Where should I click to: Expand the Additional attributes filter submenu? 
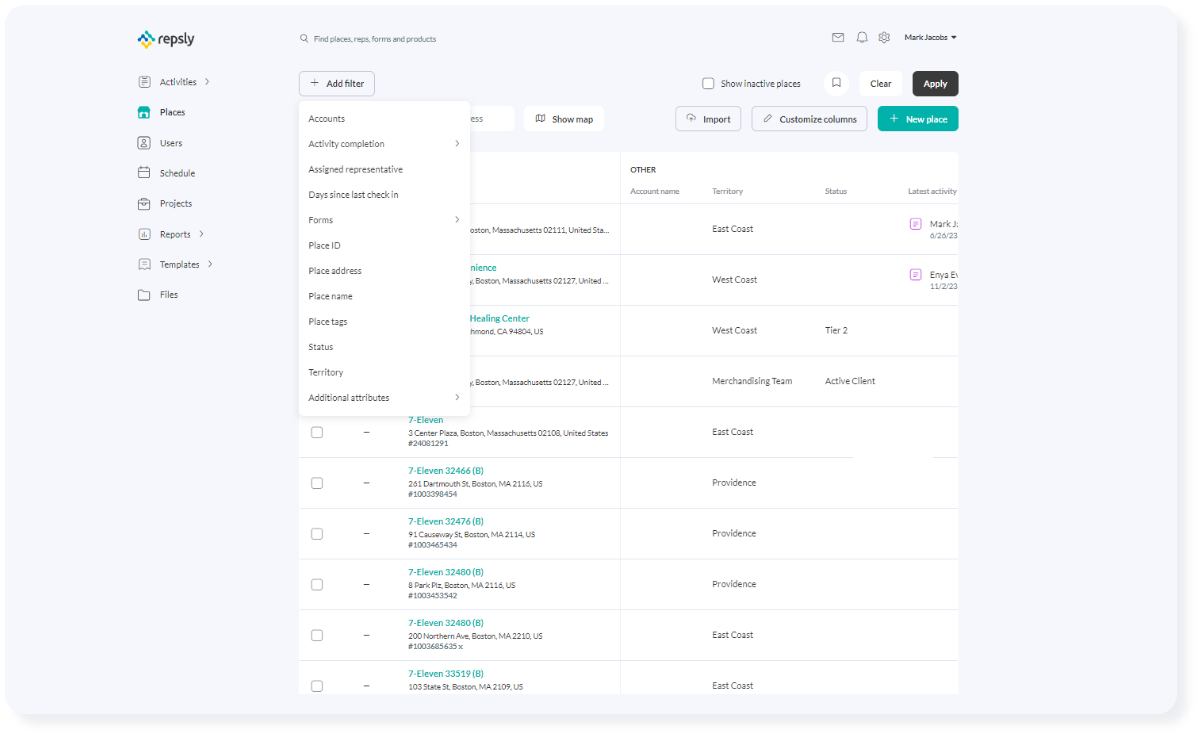pyautogui.click(x=383, y=398)
